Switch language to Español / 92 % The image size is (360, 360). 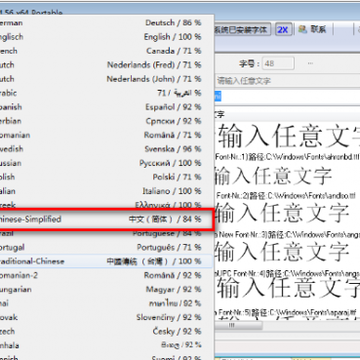(x=106, y=107)
